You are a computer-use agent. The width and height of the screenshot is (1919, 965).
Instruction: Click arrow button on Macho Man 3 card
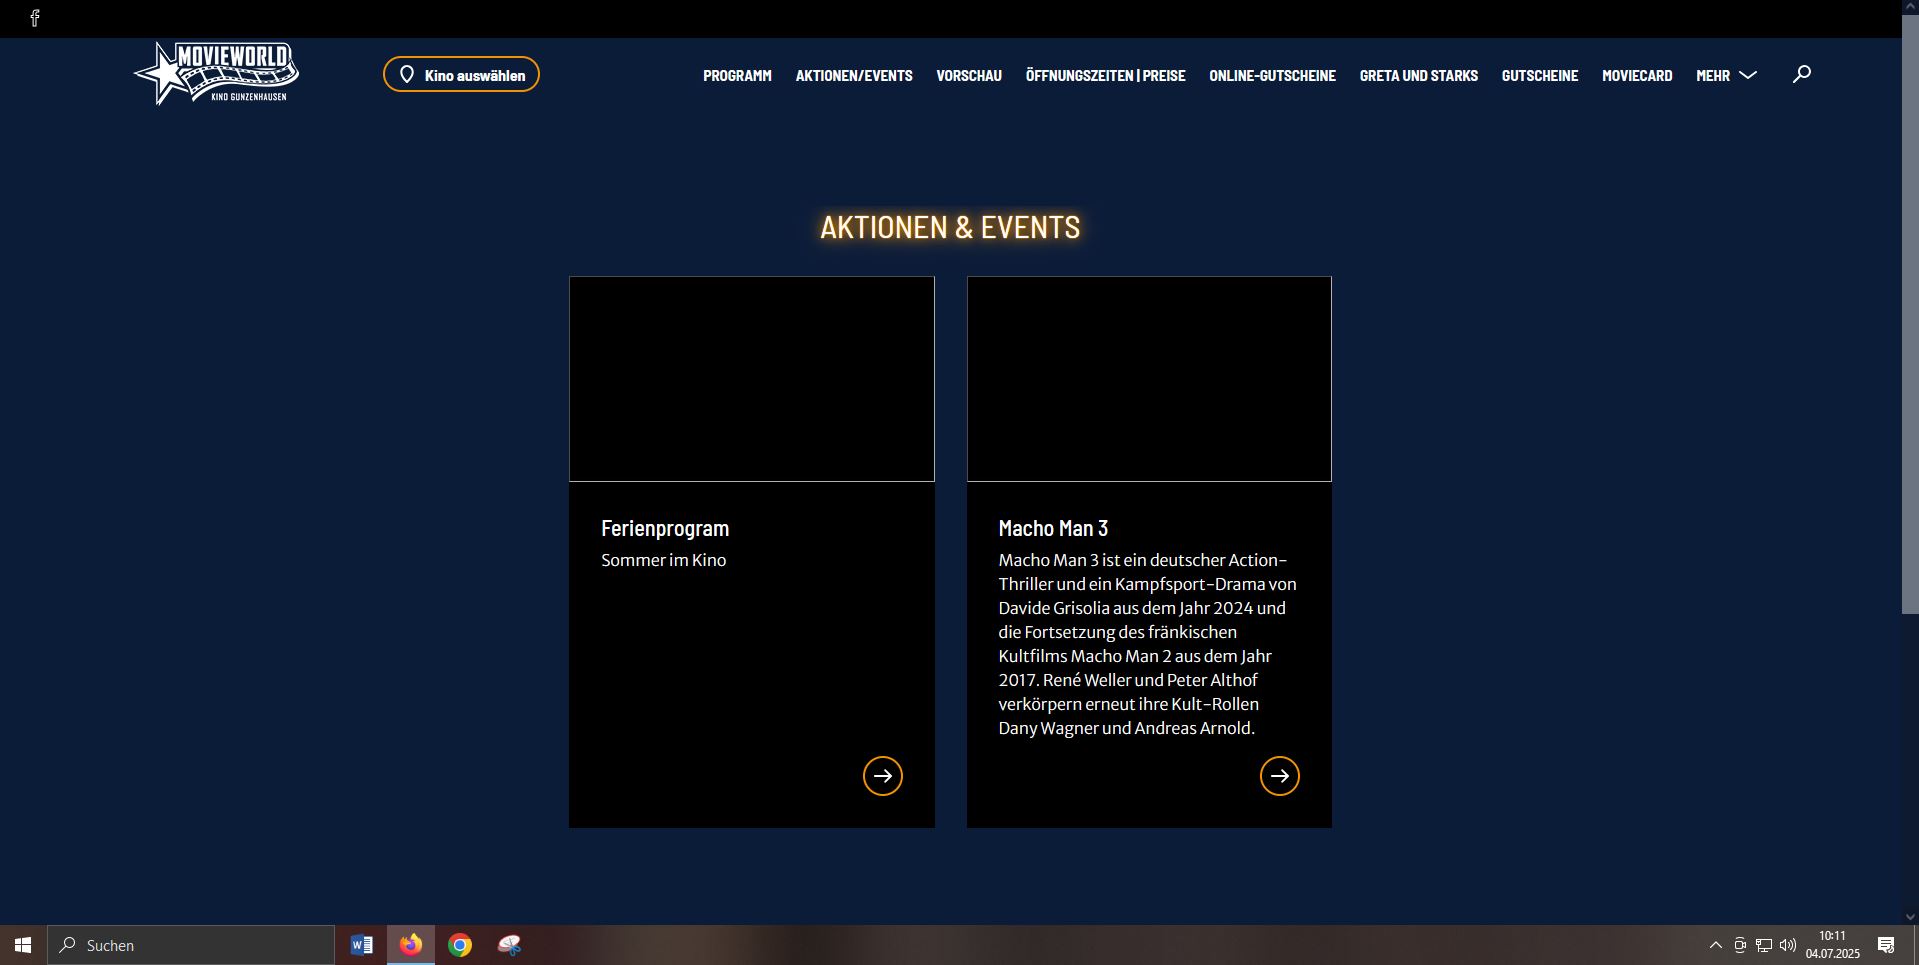(x=1280, y=776)
